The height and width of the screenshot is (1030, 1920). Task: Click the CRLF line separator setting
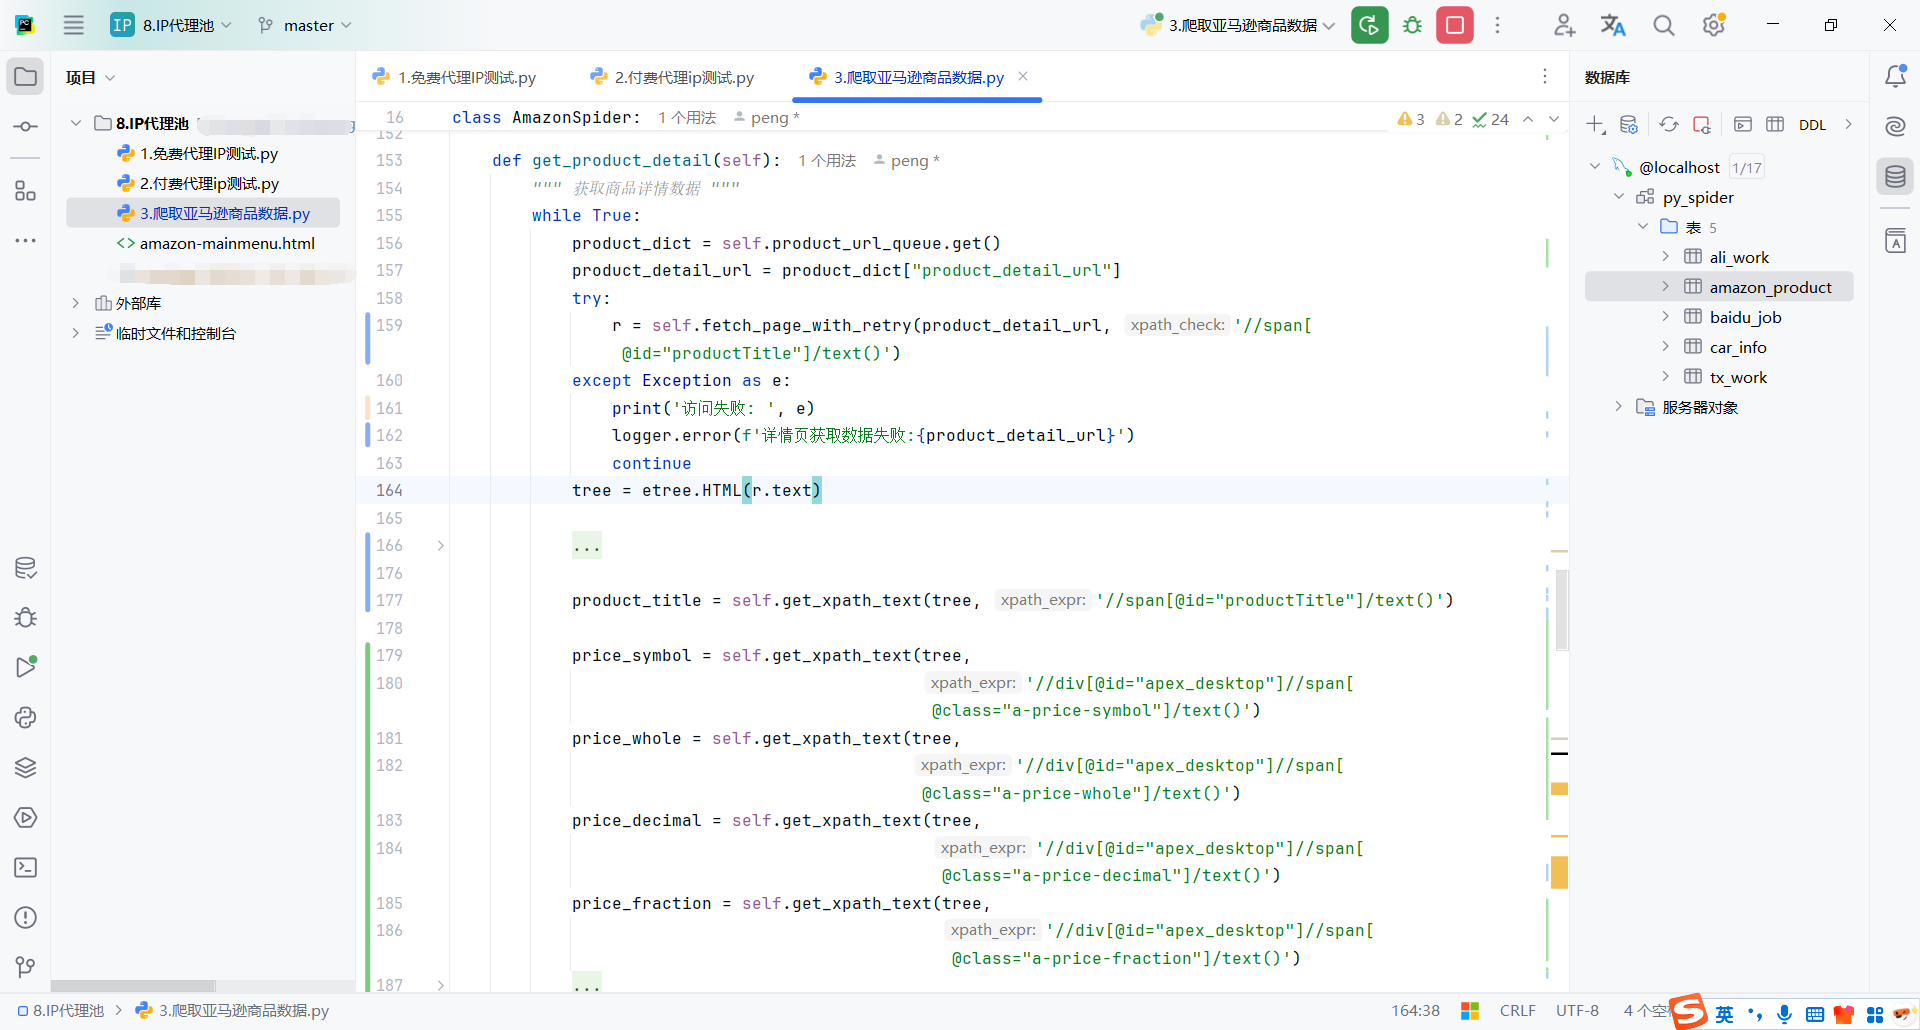[1517, 1011]
